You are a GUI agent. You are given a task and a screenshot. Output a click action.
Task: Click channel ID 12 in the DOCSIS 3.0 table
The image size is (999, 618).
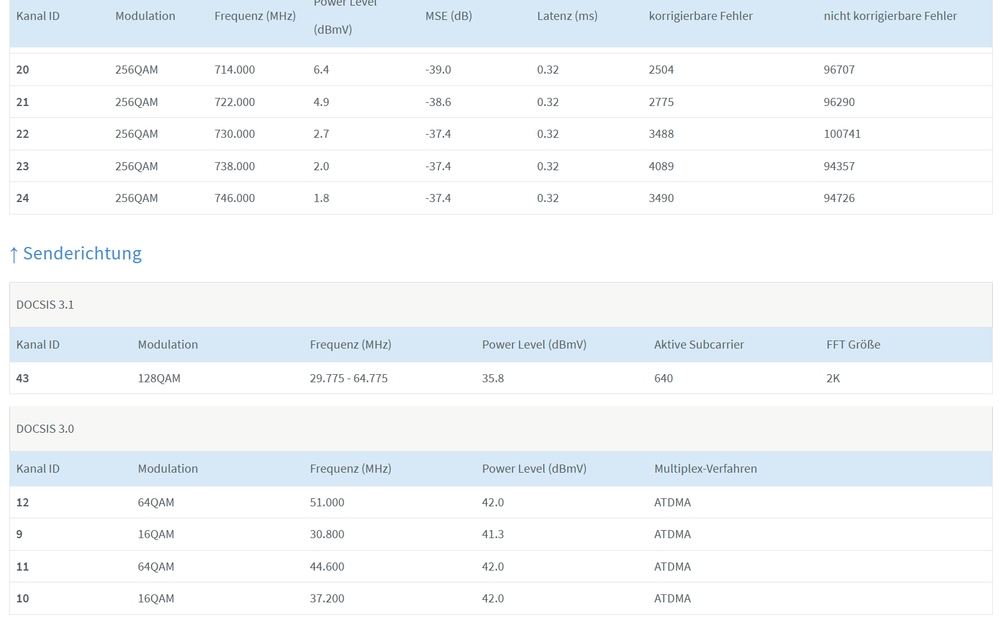[x=23, y=502]
